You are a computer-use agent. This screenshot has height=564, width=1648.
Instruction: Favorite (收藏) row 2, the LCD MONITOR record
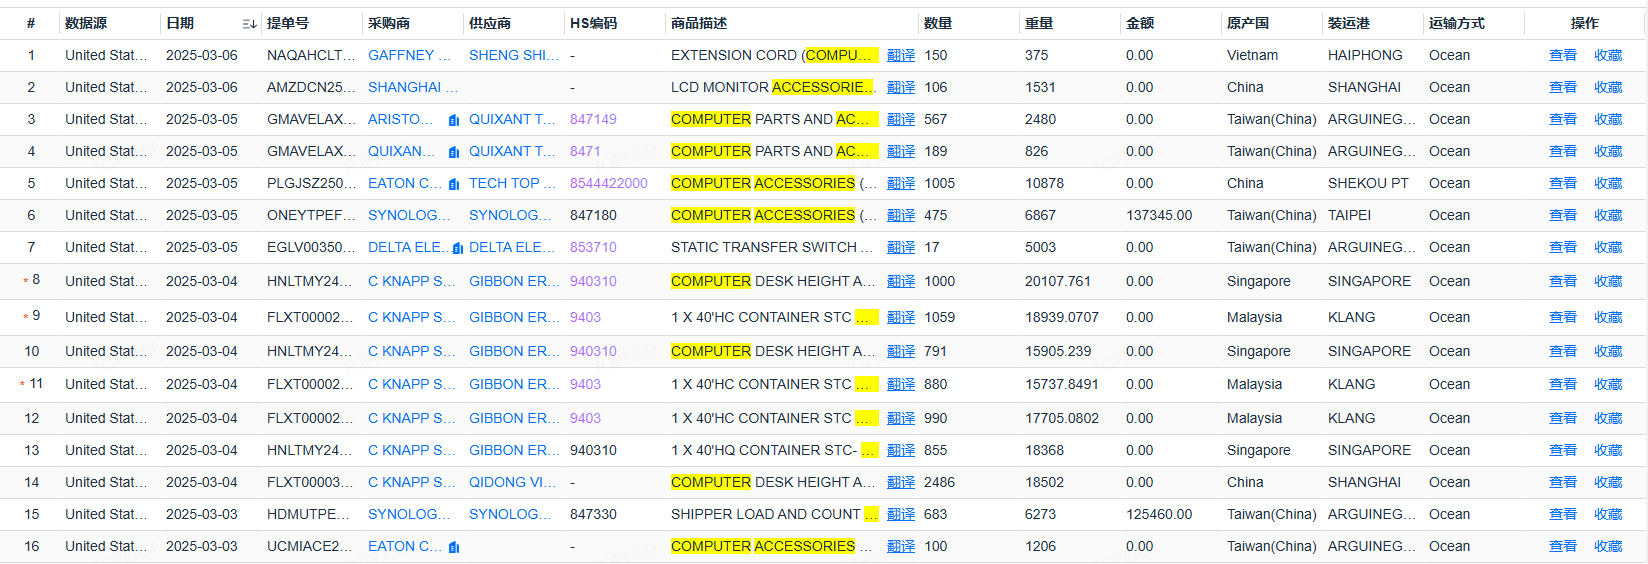coord(1608,88)
